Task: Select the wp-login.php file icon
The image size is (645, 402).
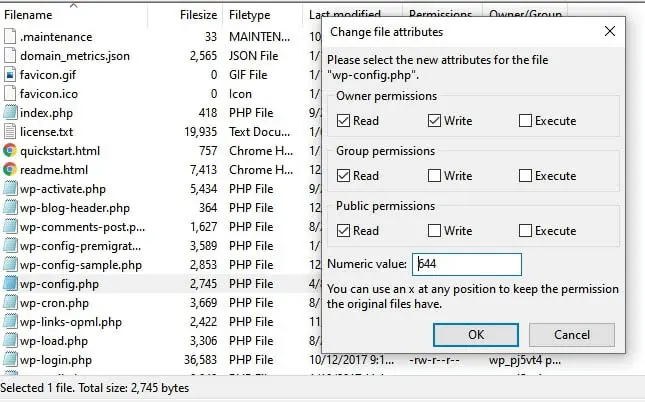Action: pyautogui.click(x=10, y=359)
